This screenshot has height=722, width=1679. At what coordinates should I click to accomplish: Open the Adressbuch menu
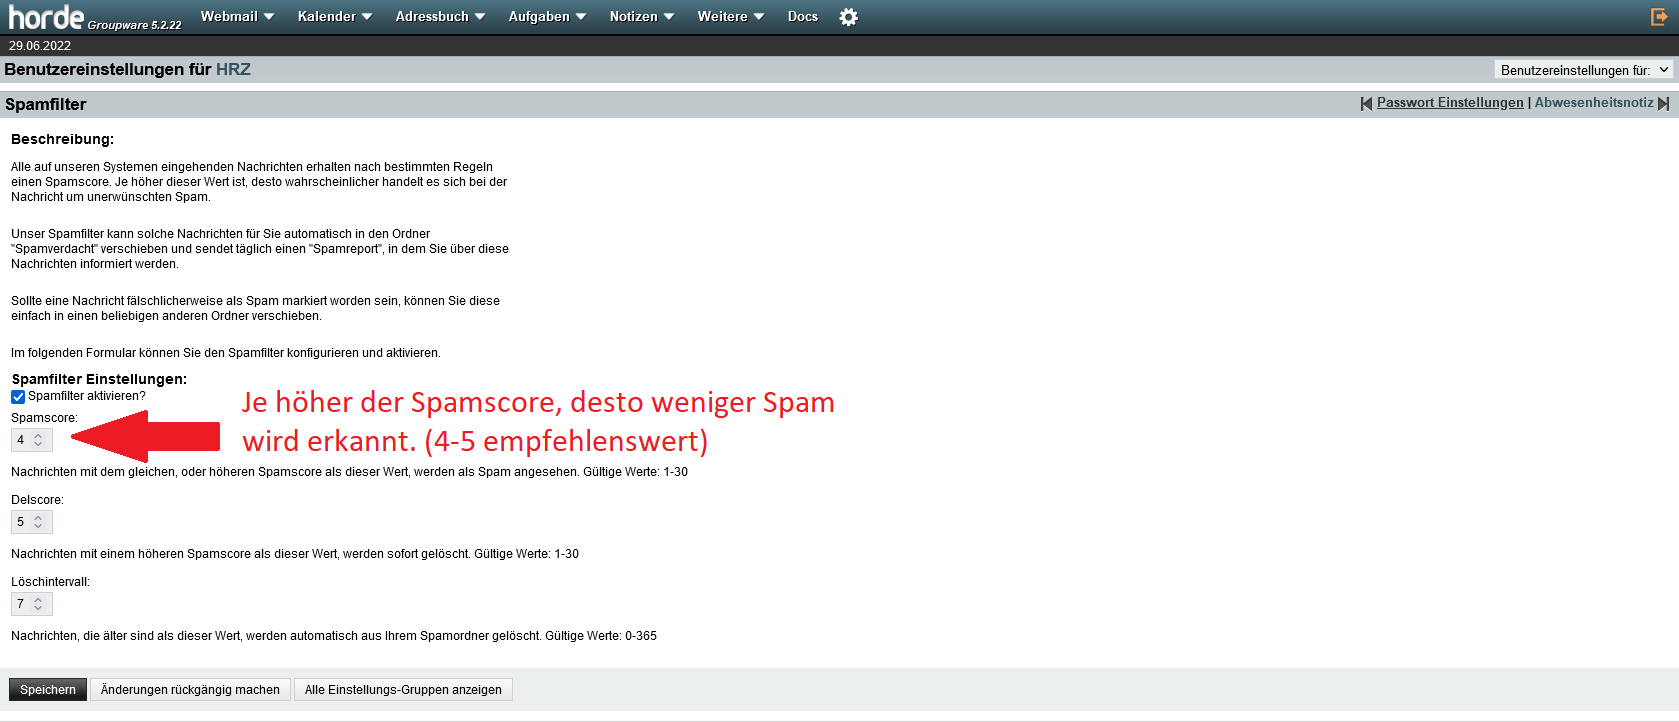440,17
